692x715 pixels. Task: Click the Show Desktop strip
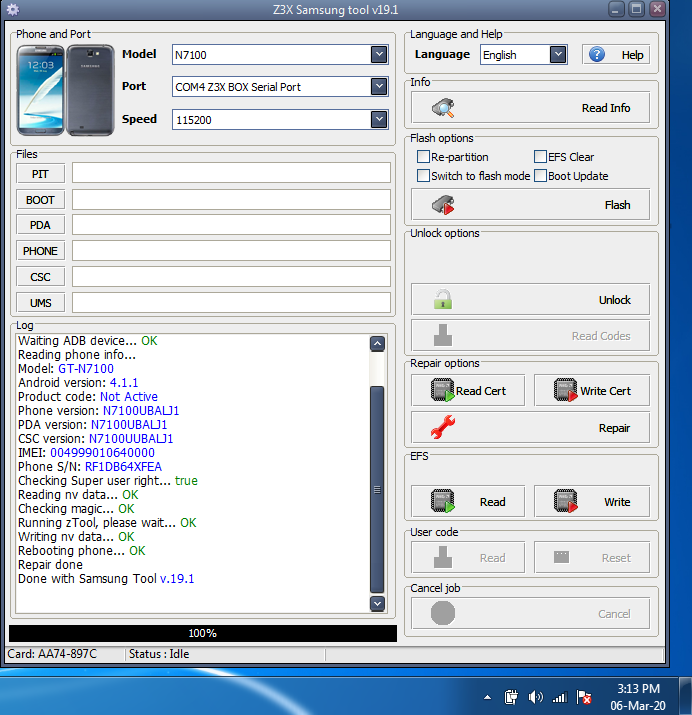[685, 695]
